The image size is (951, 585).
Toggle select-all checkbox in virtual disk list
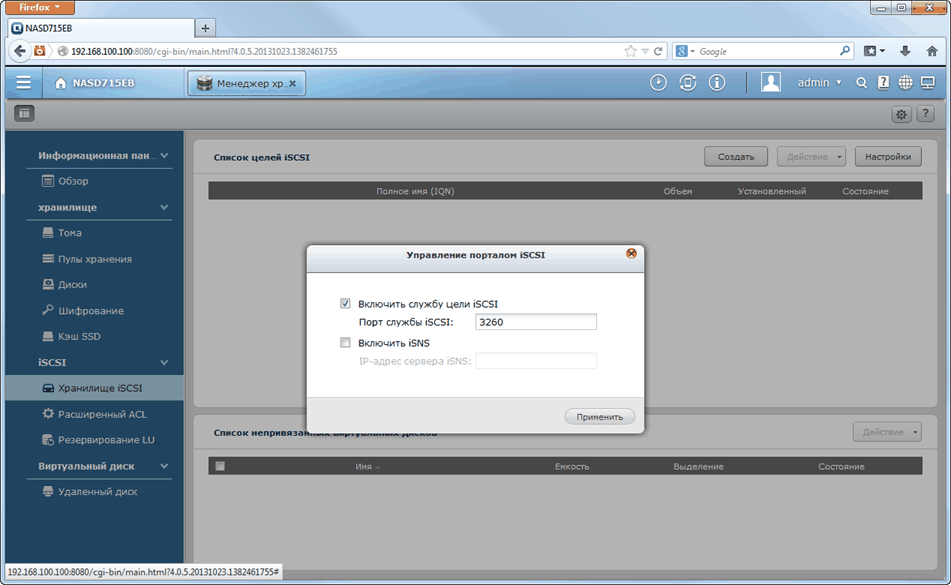click(220, 466)
